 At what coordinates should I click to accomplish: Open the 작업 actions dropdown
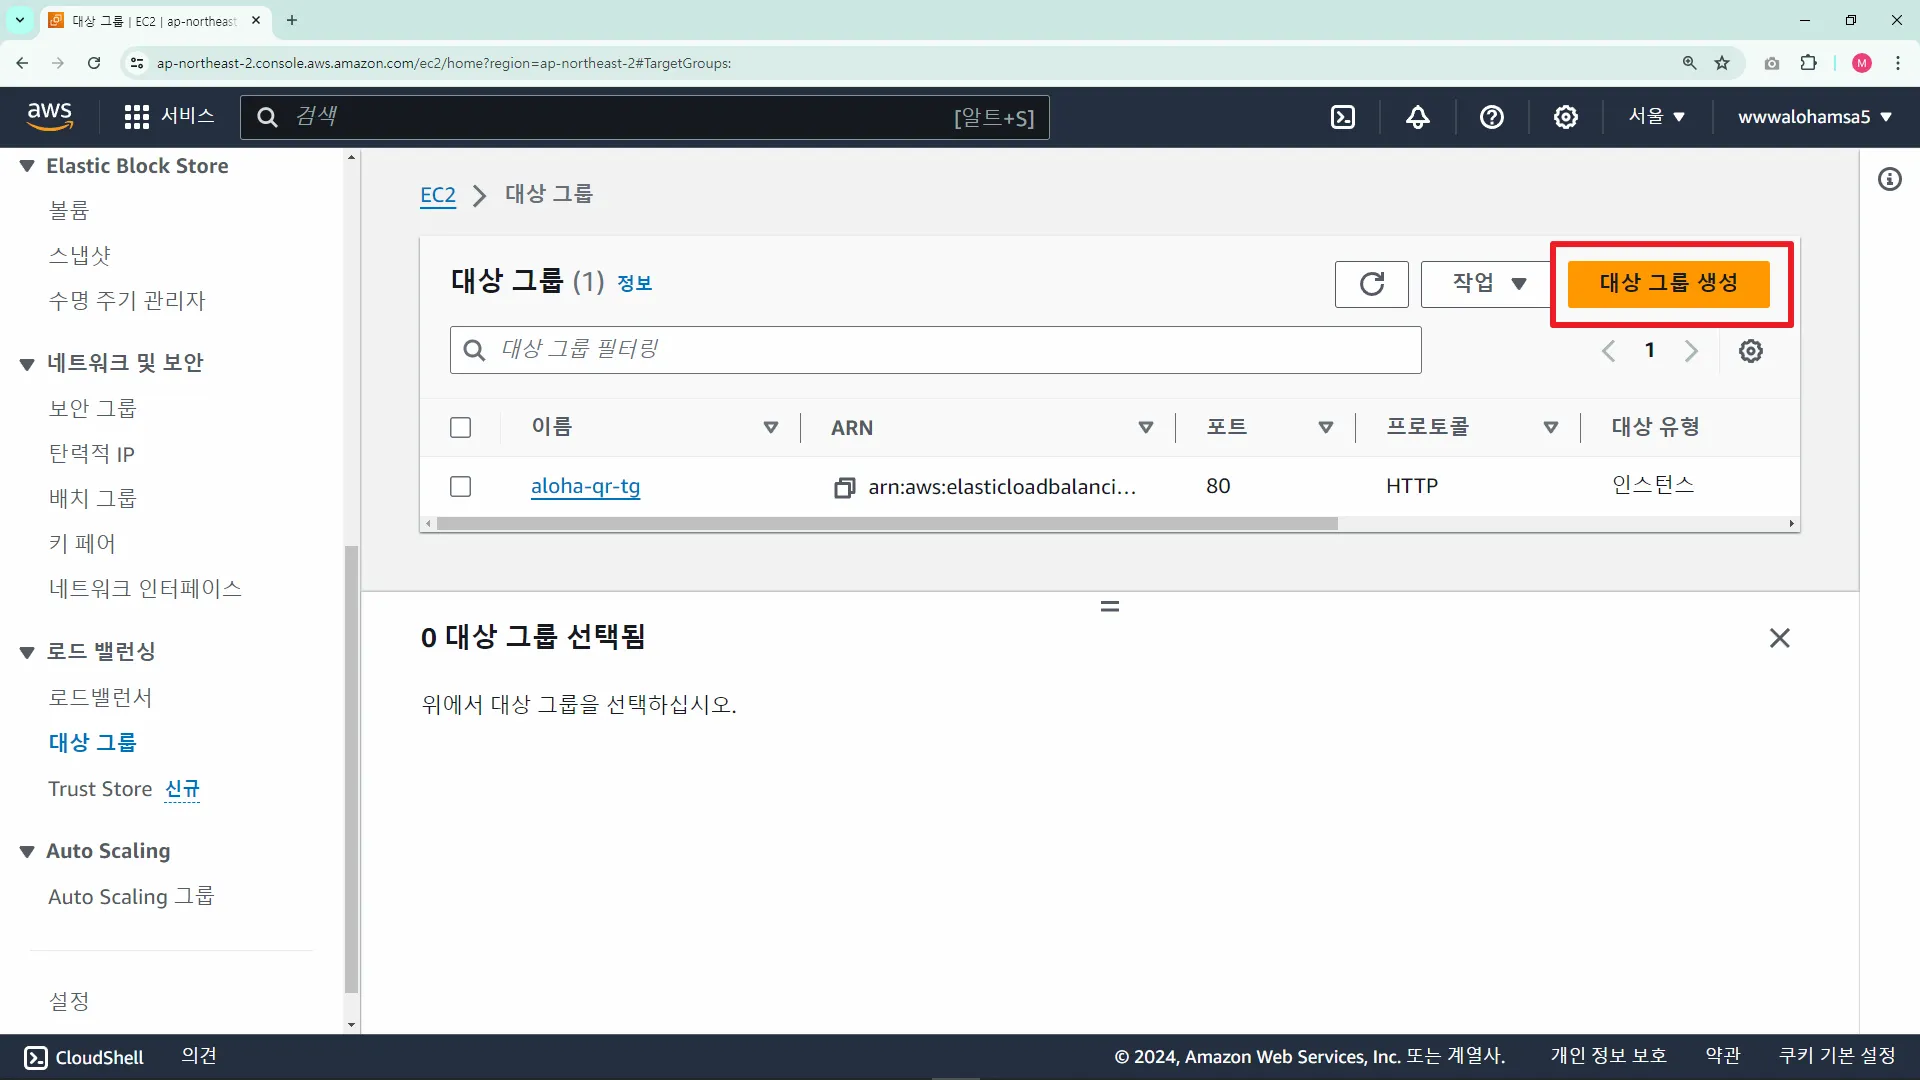[1487, 284]
